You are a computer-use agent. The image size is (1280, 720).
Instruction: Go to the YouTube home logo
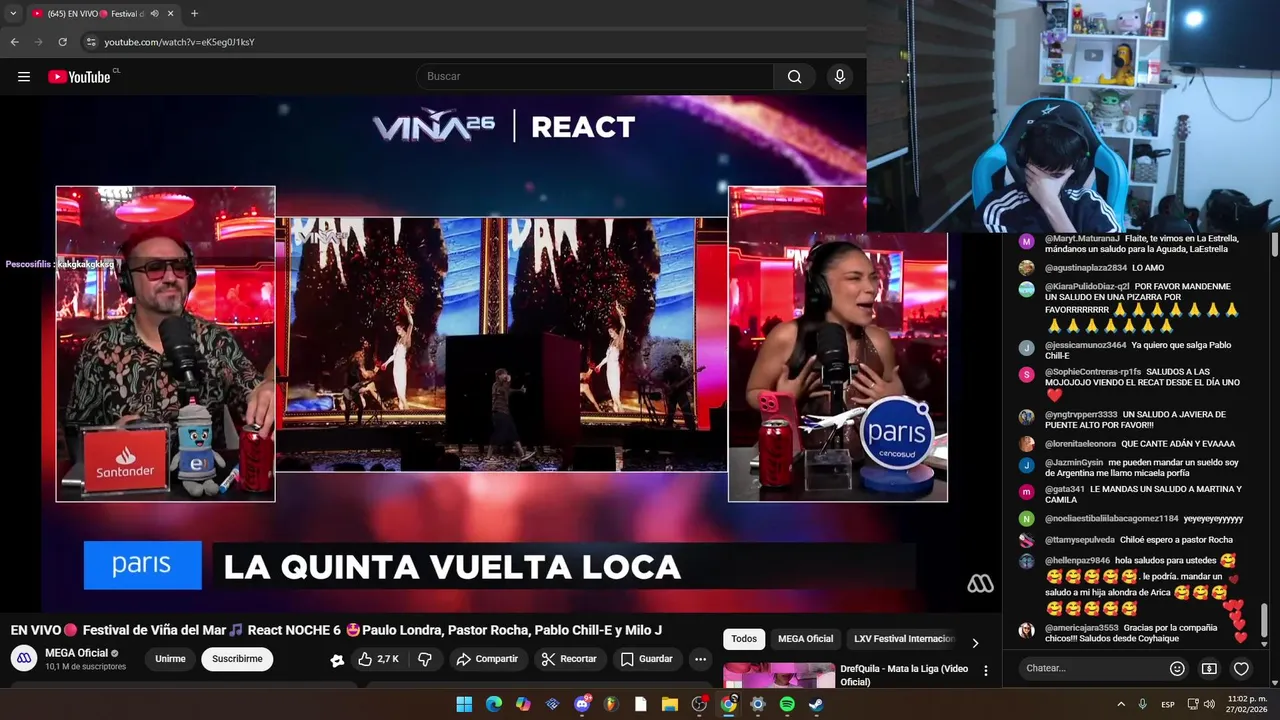pos(79,77)
